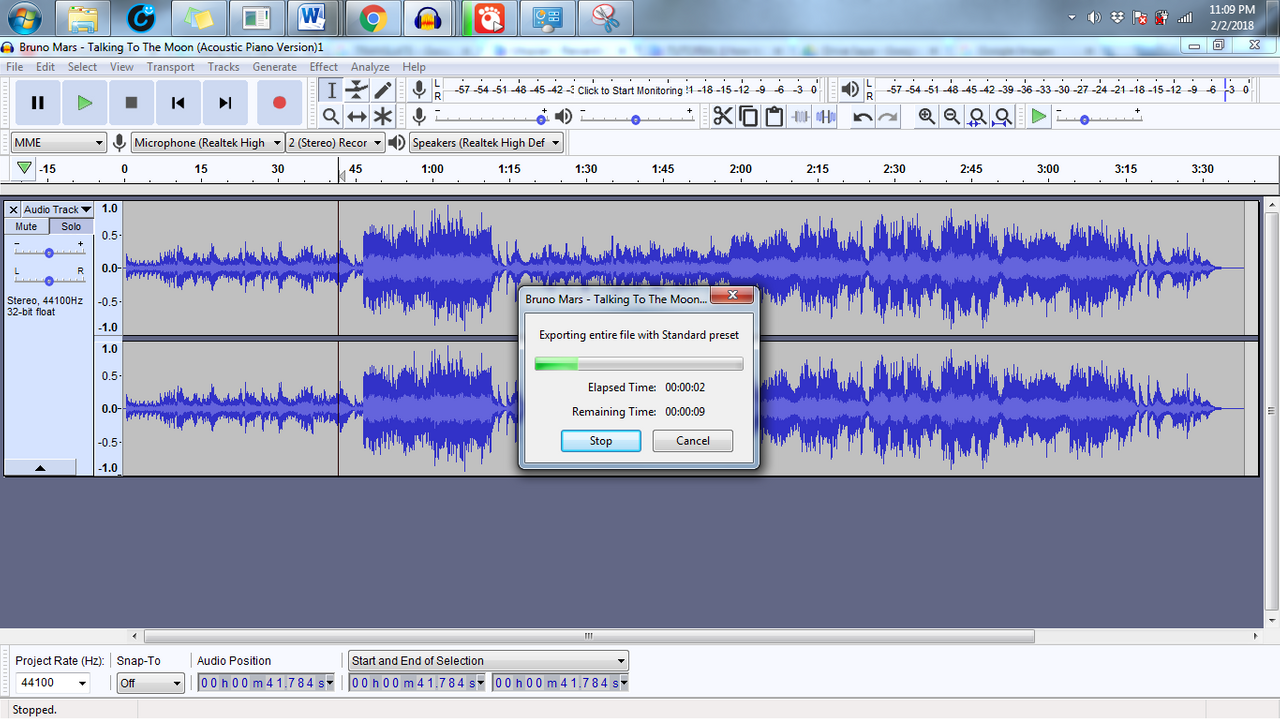Click the Redo arrow icon
Image resolution: width=1280 pixels, height=720 pixels.
(x=887, y=116)
